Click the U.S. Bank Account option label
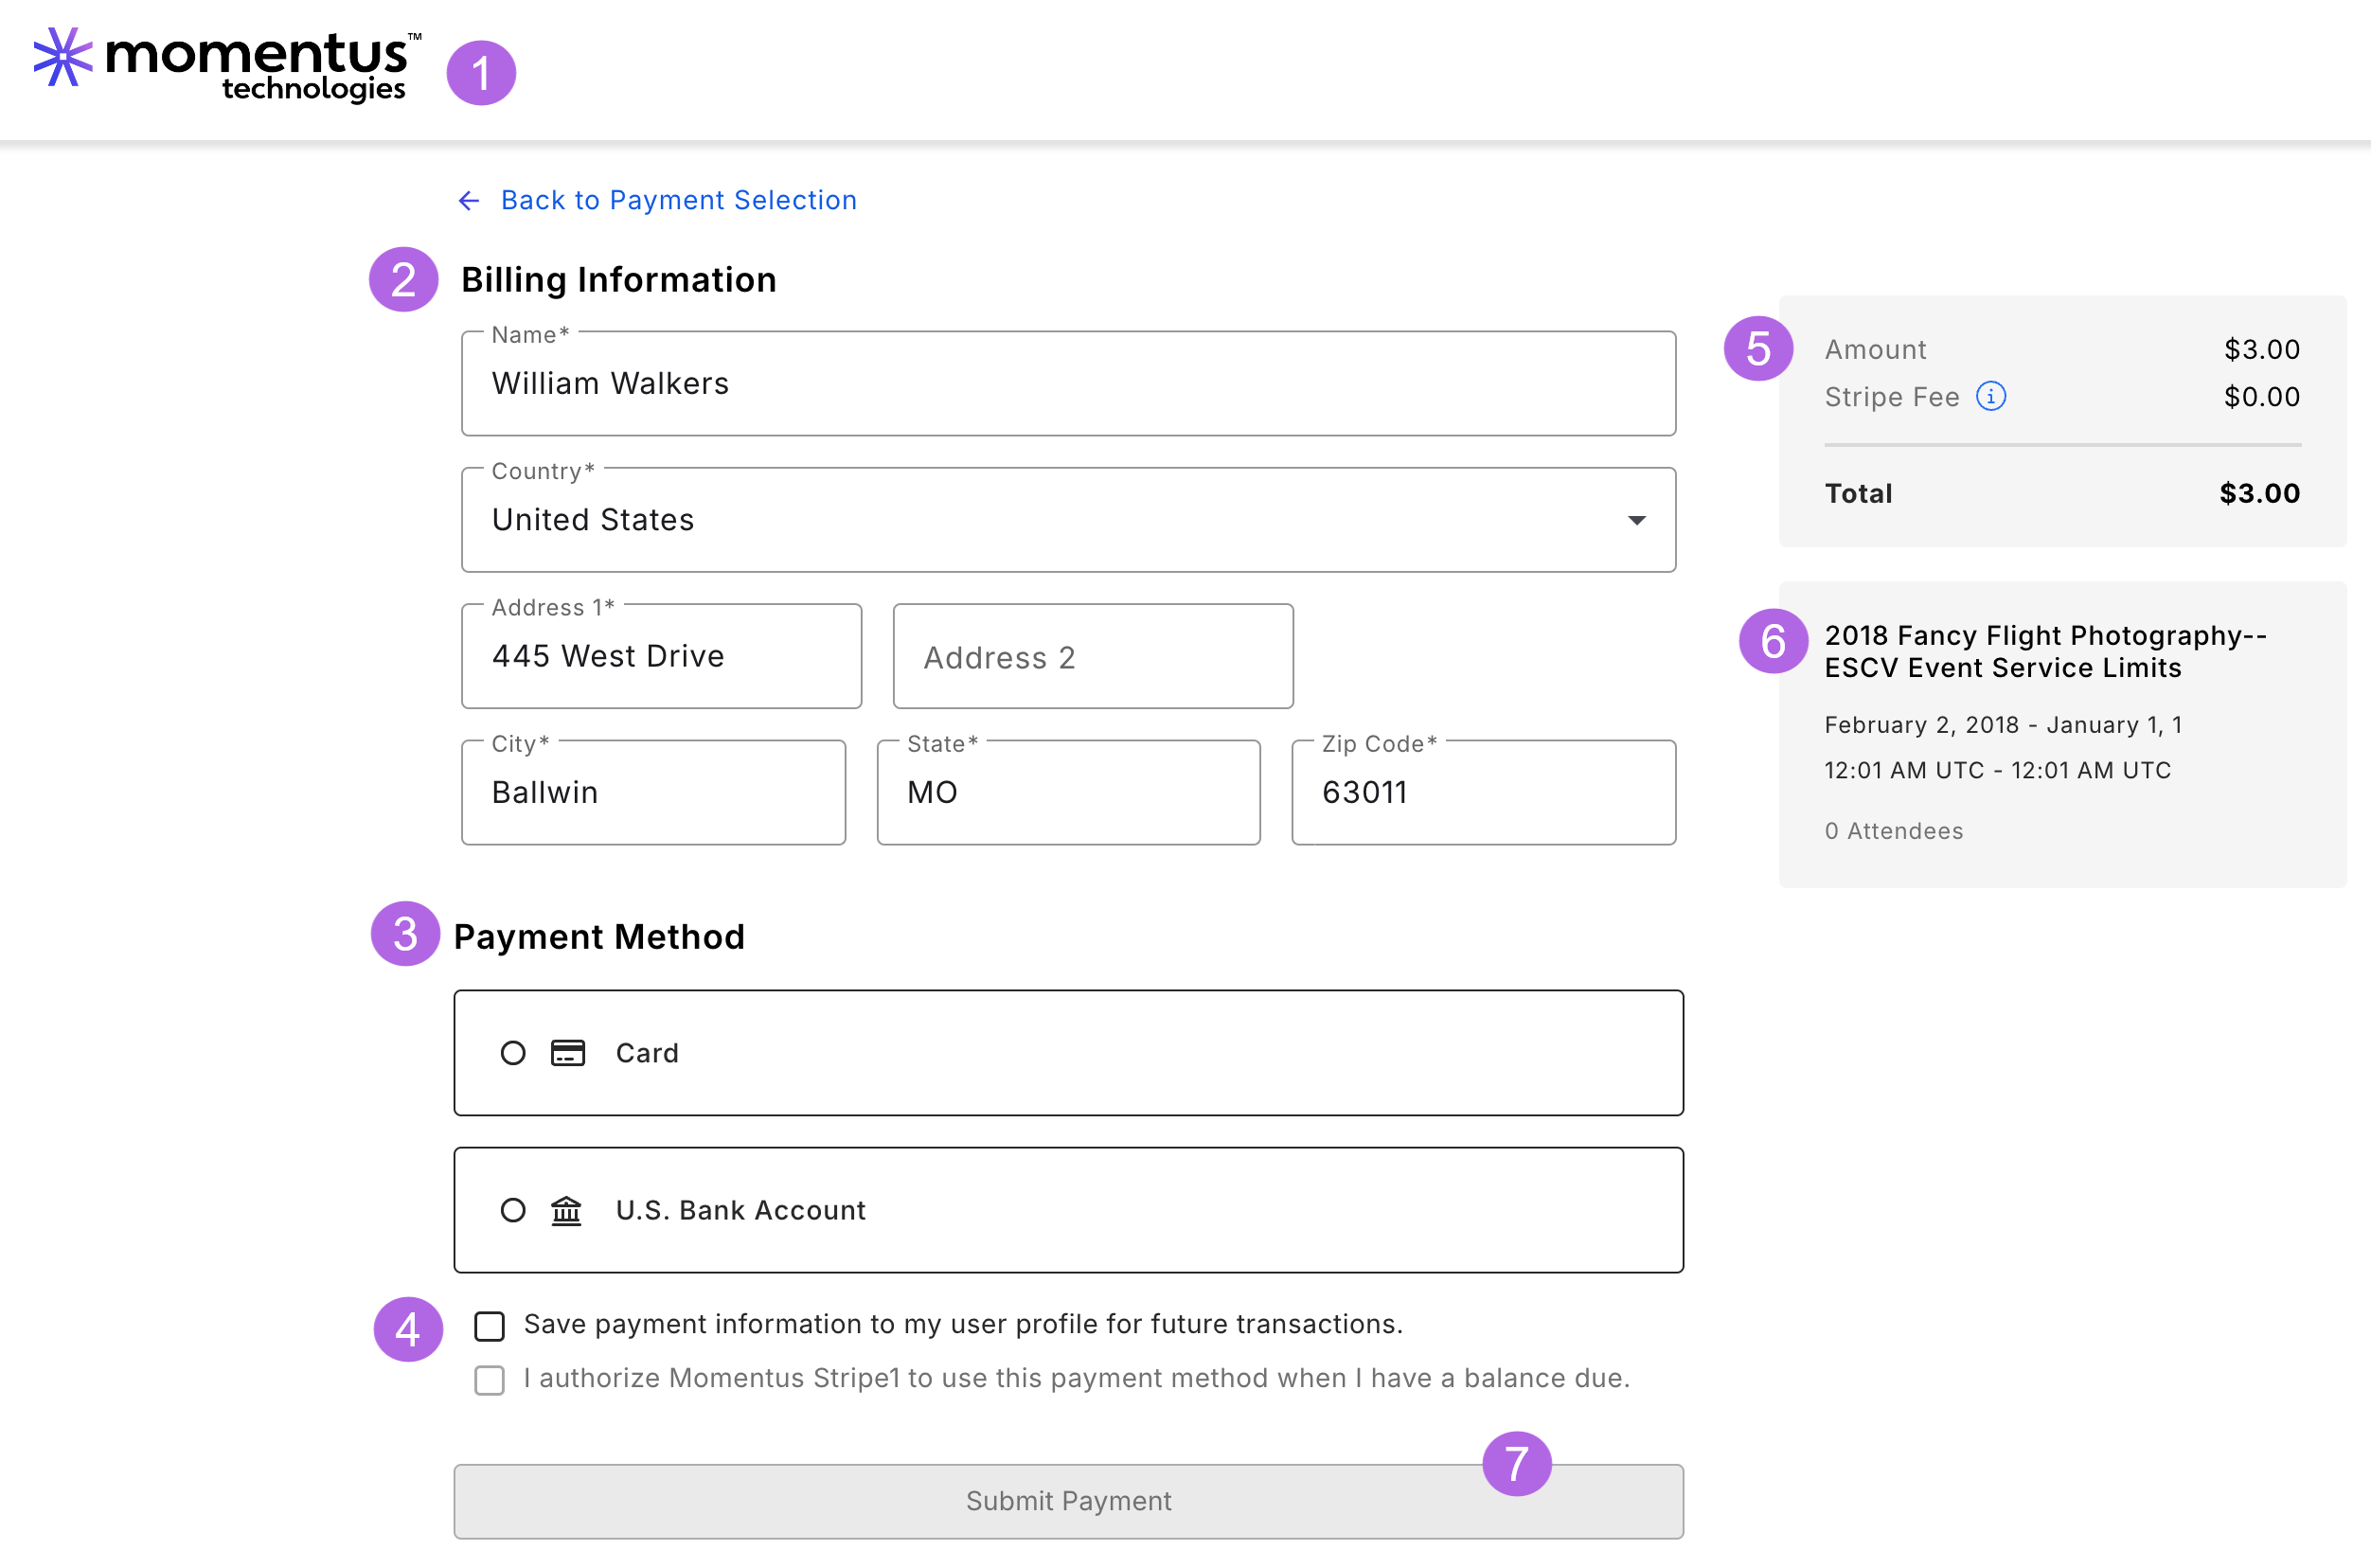Image resolution: width=2371 pixels, height=1568 pixels. [x=740, y=1211]
